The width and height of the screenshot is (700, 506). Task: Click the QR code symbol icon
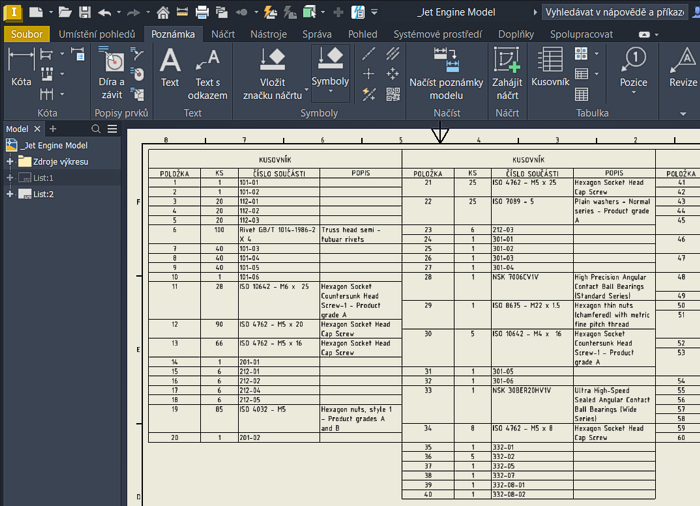tap(393, 94)
